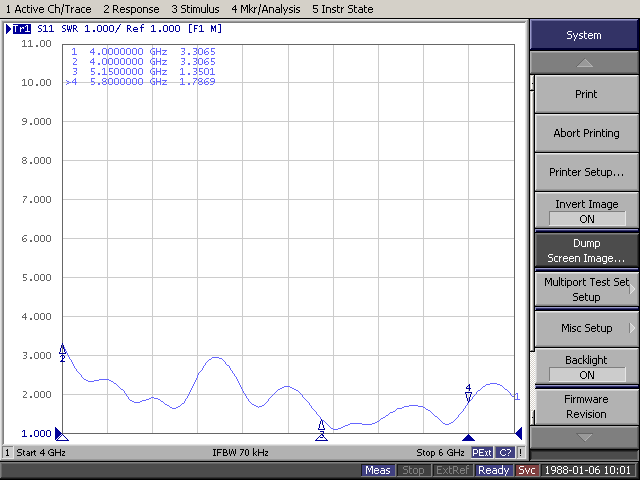The height and width of the screenshot is (480, 640).
Task: Click the C? correction status indicator
Action: (505, 453)
